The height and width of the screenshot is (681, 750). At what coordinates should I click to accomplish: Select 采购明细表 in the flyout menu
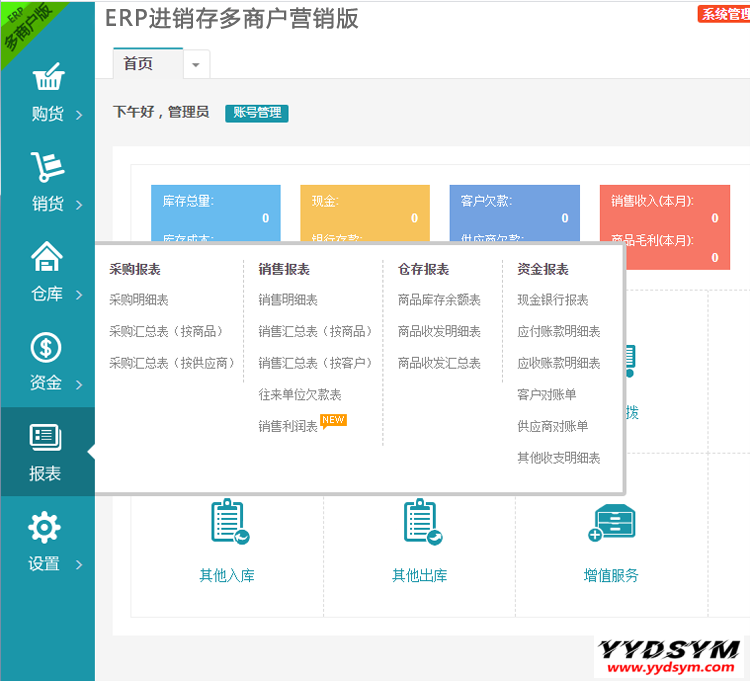(139, 300)
